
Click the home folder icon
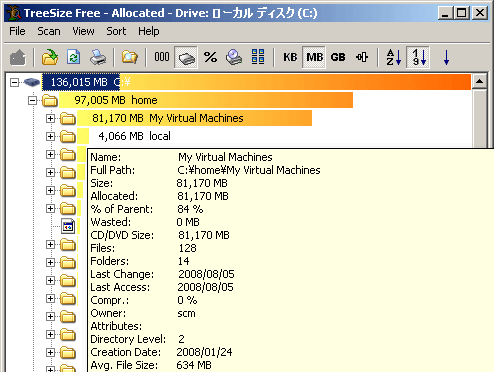[50, 100]
